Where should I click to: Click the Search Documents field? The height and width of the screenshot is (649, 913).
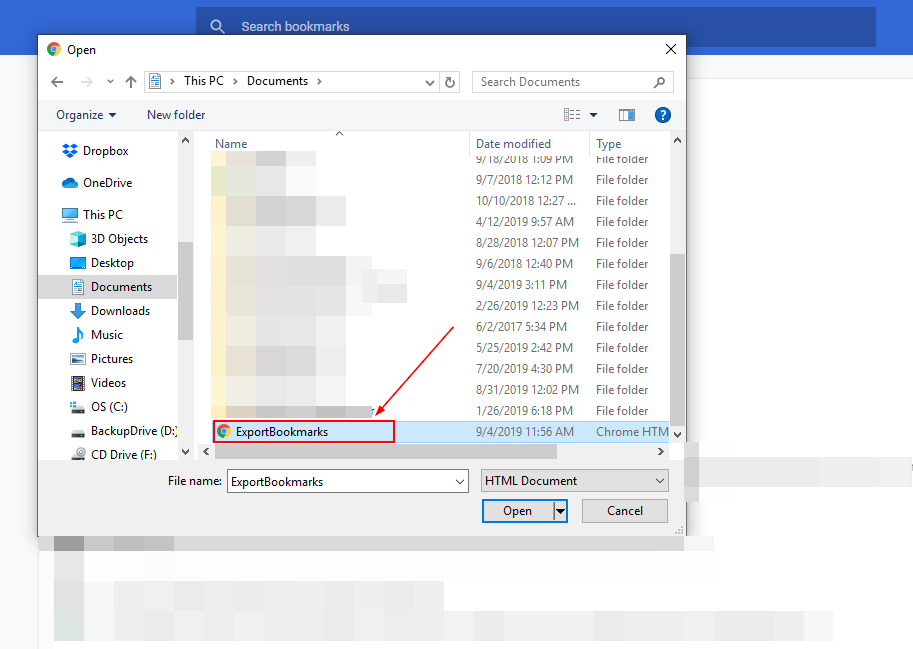pos(573,82)
